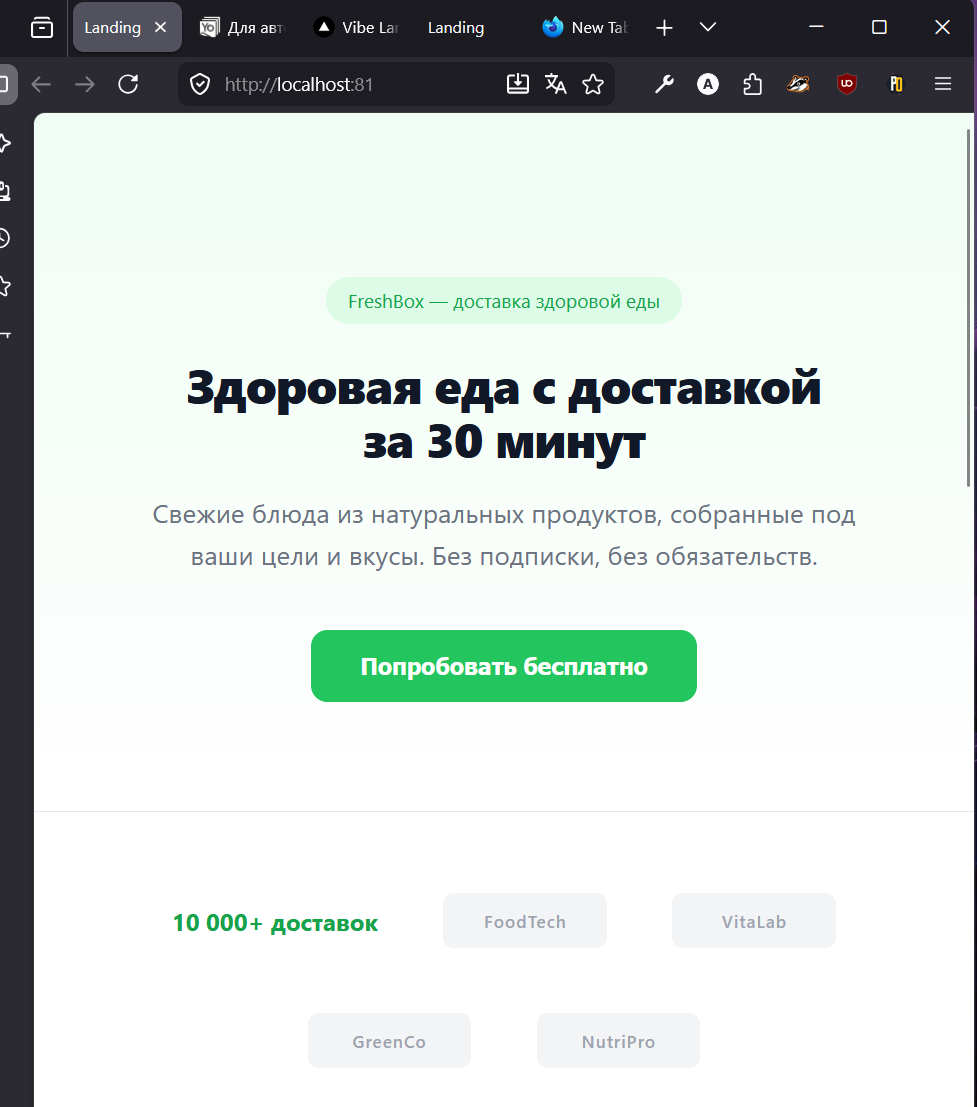Screen dimensions: 977x1107
Task: Switch to the second Landing tab
Action: (x=455, y=27)
